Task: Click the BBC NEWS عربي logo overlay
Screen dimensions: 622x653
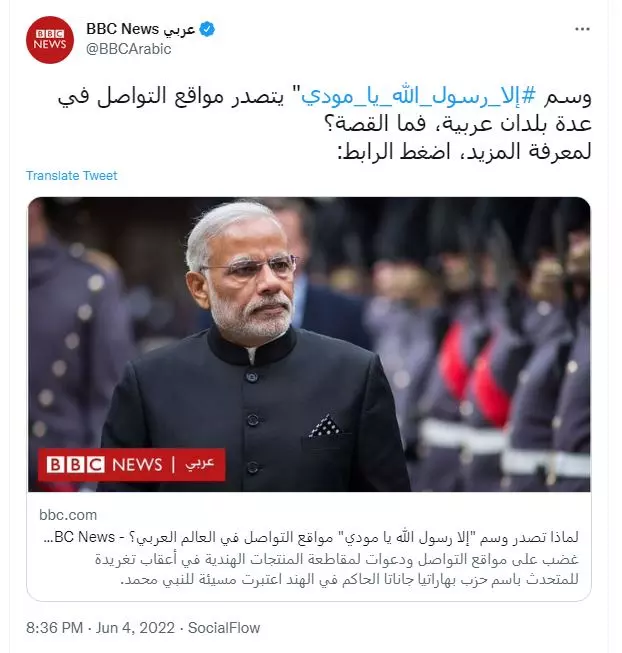Action: (132, 465)
